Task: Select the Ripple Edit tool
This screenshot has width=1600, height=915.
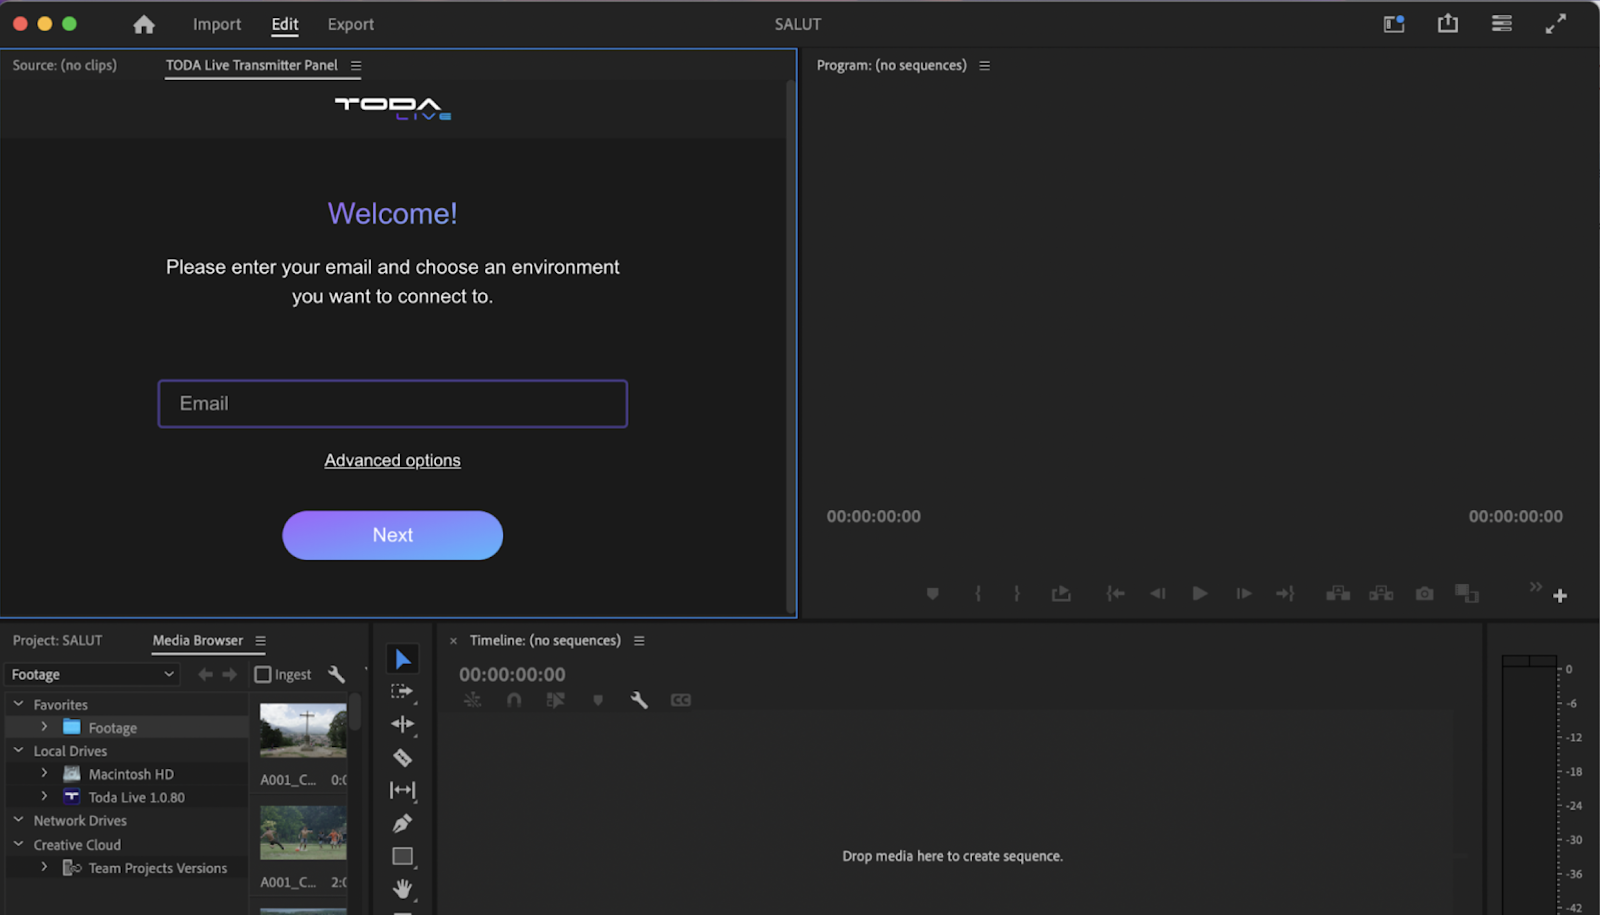Action: click(x=402, y=724)
